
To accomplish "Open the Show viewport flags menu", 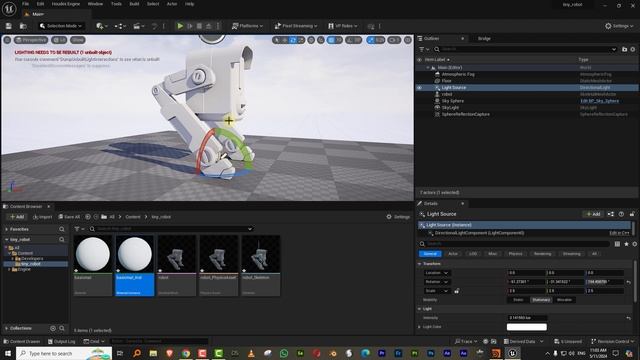I will click(x=78, y=40).
